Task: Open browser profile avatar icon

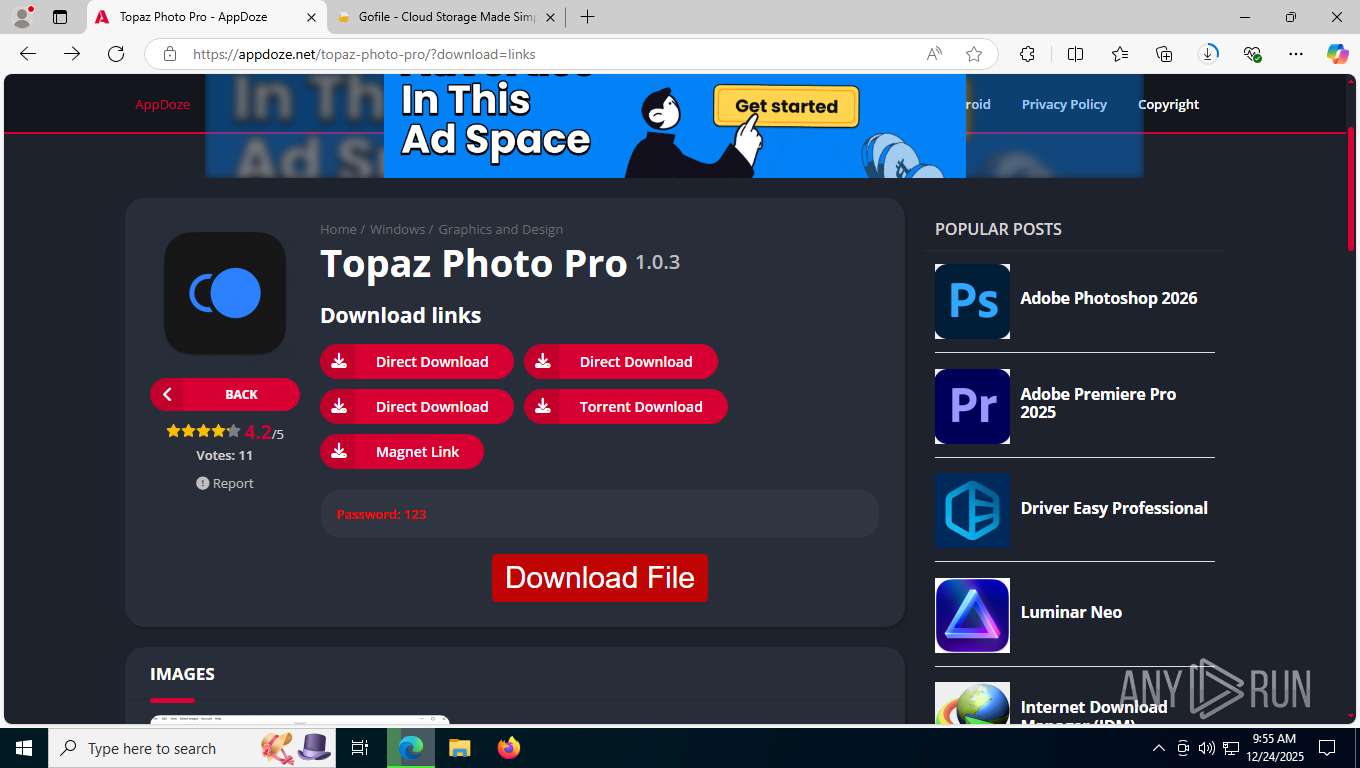Action: click(x=21, y=17)
